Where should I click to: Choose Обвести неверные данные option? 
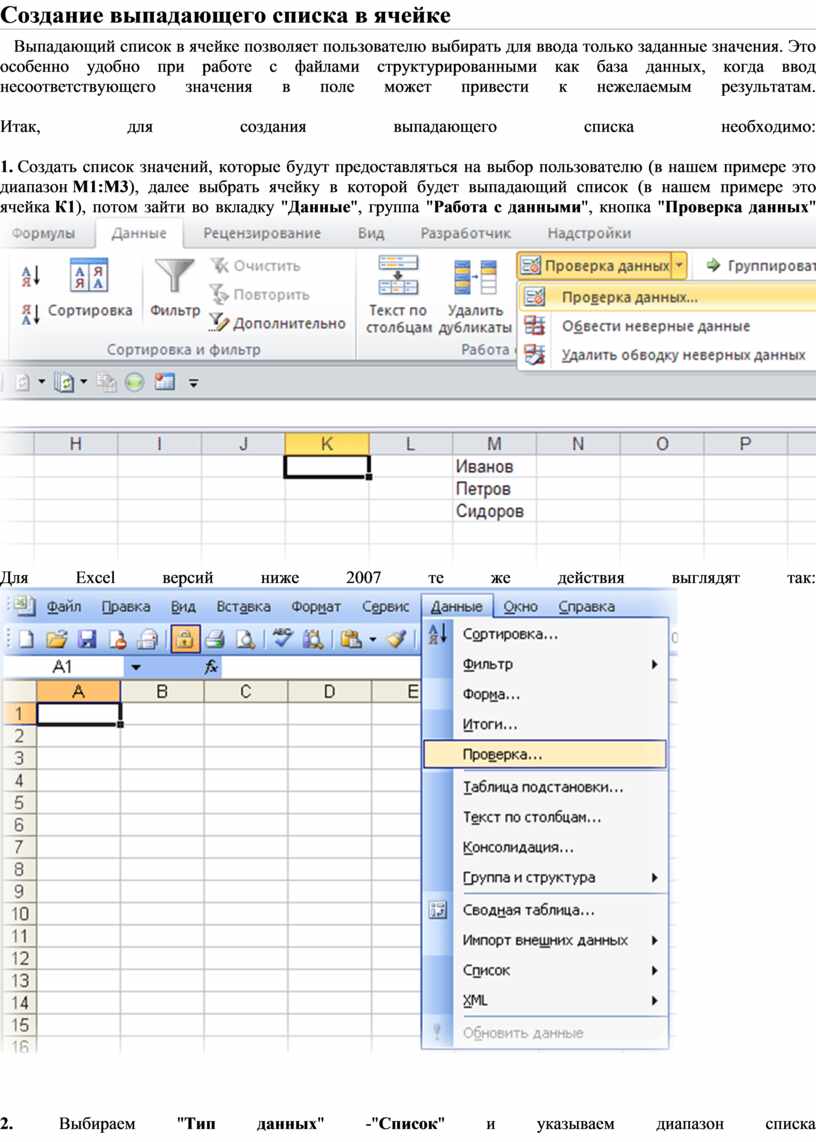(x=668, y=326)
